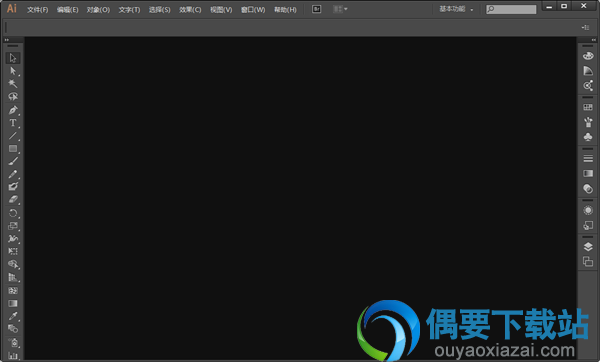The image size is (600, 362).
Task: Open the Layers panel icon
Action: (588, 247)
